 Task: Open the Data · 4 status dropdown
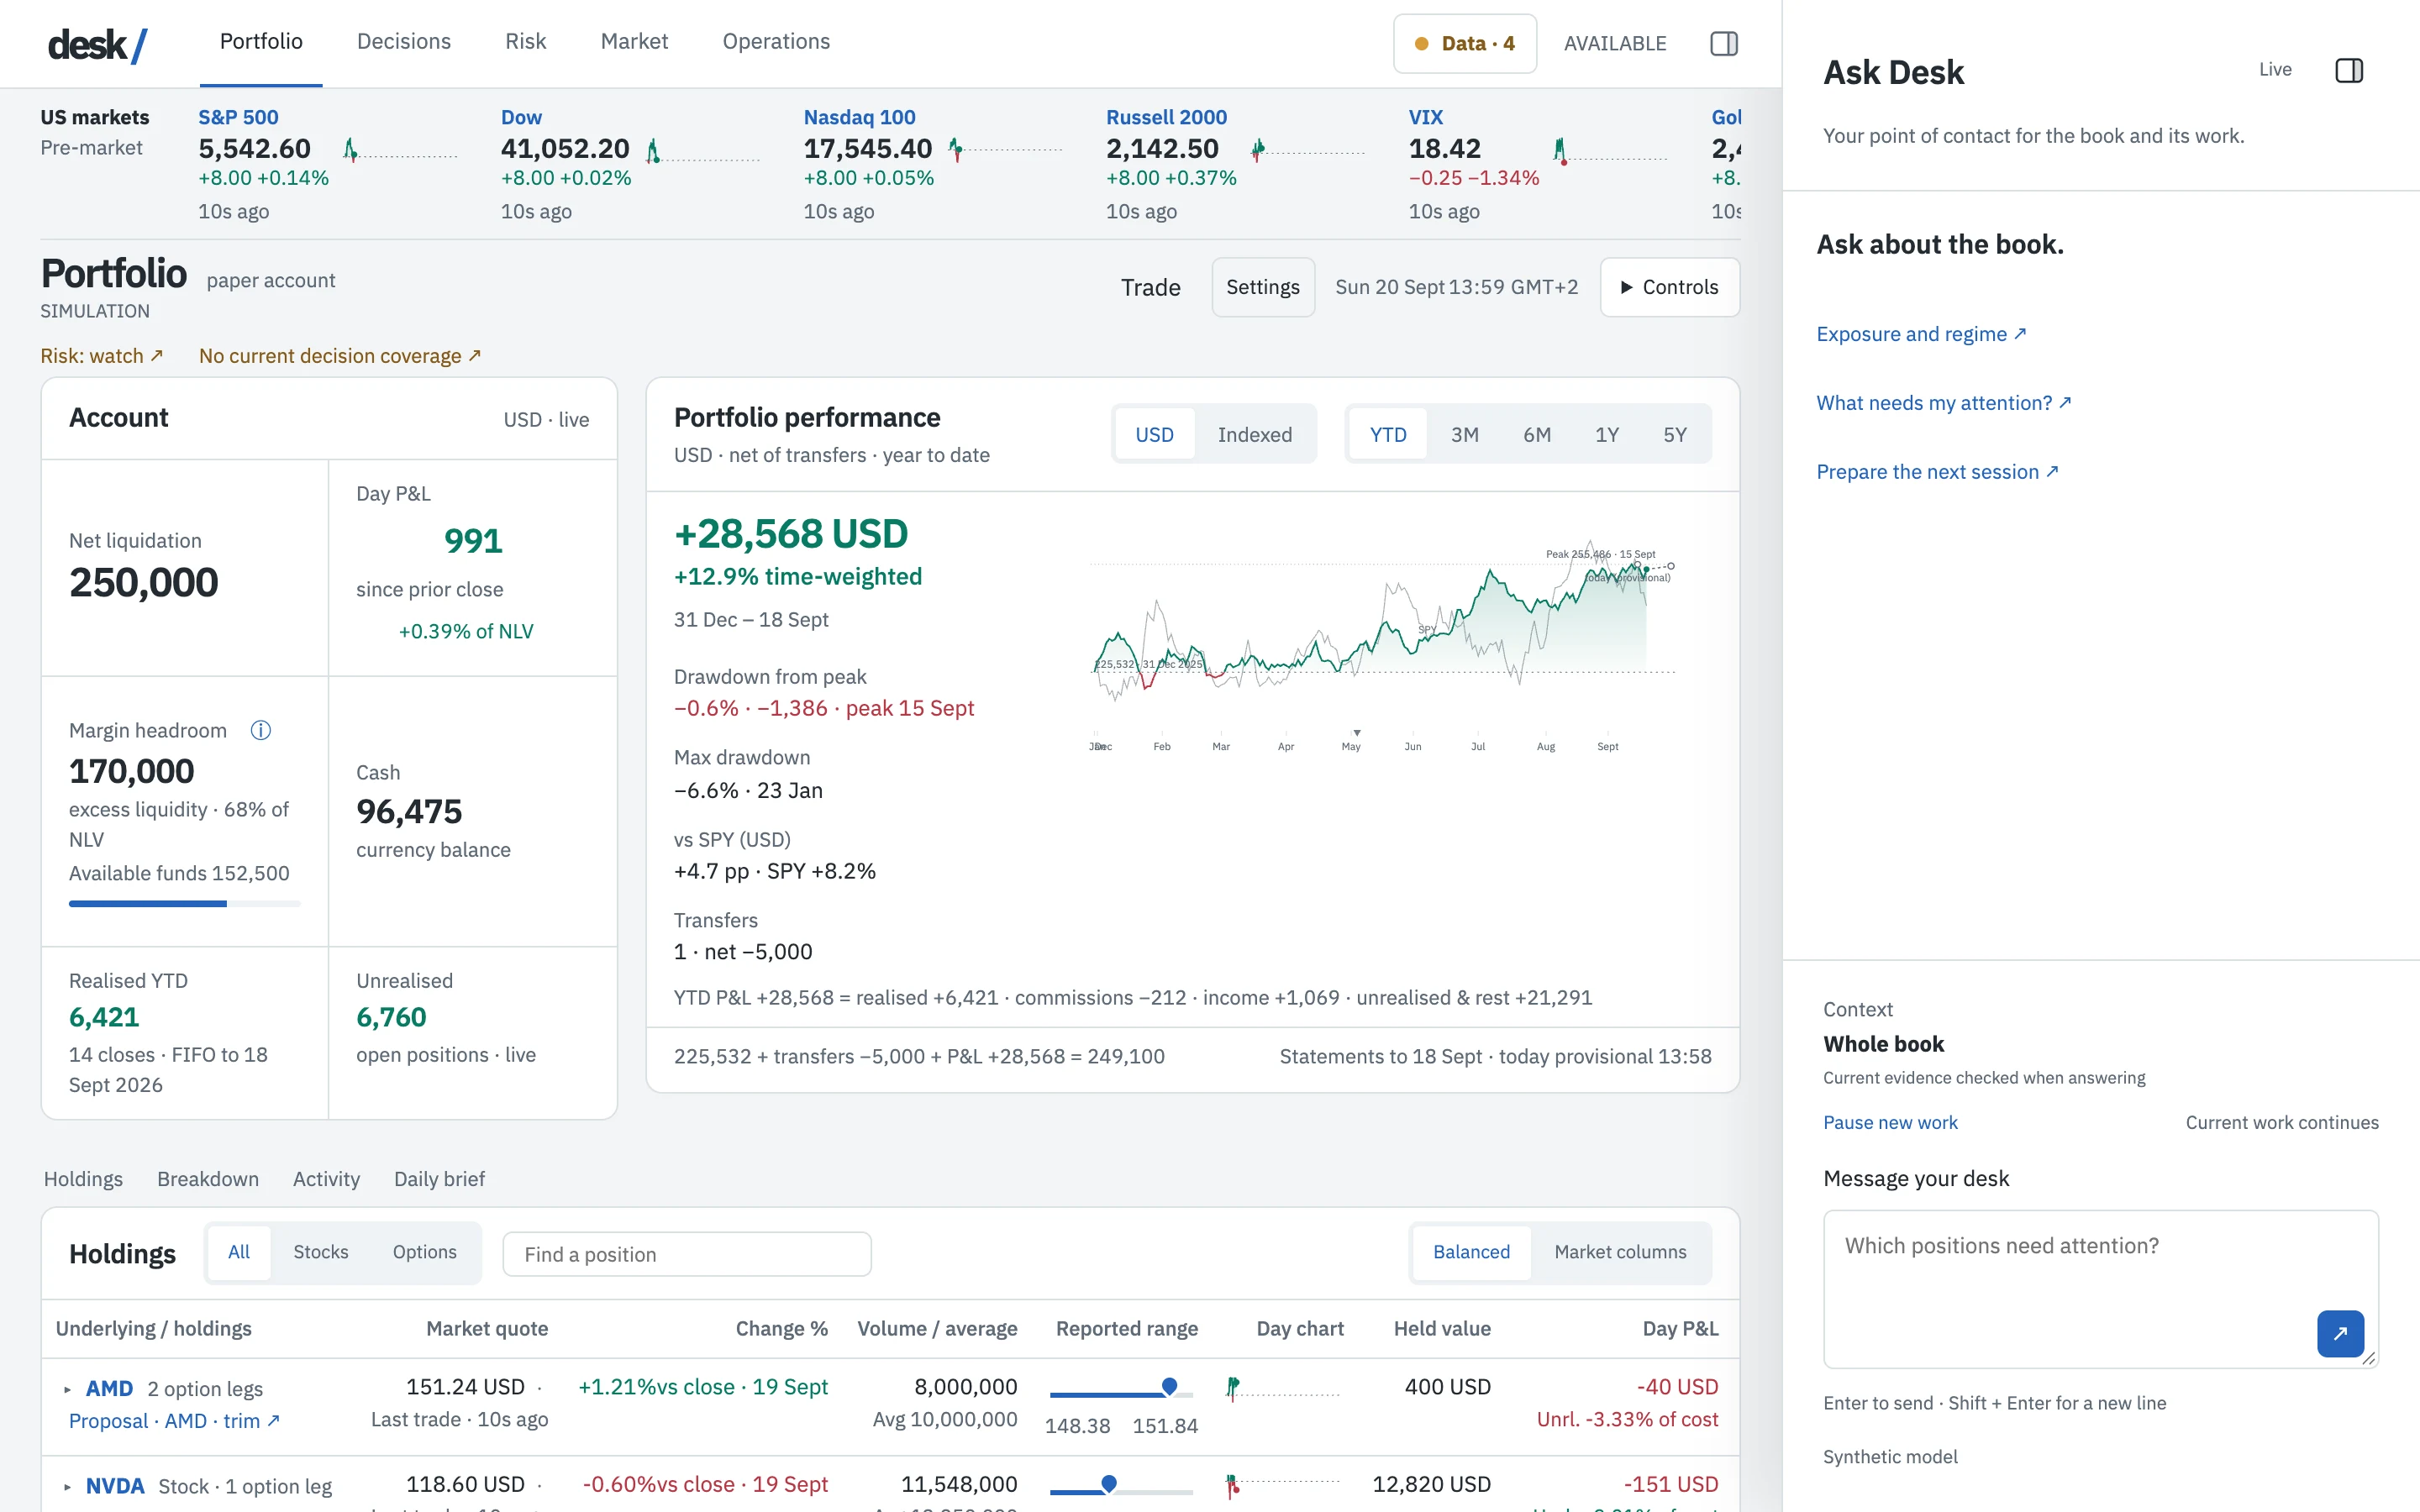pos(1464,44)
